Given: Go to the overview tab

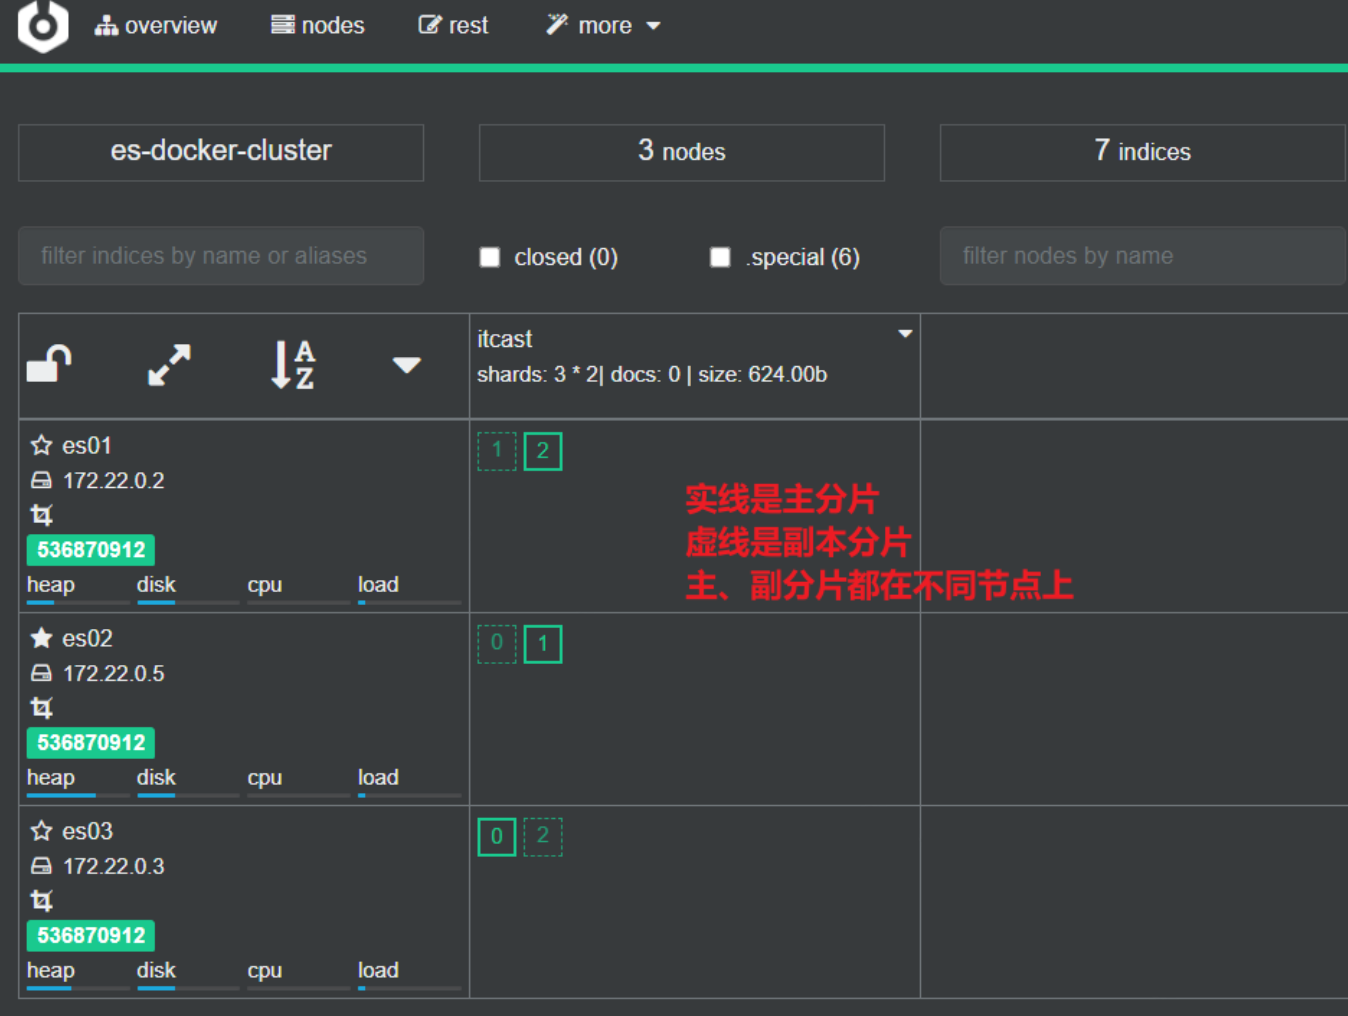Looking at the screenshot, I should click(156, 26).
